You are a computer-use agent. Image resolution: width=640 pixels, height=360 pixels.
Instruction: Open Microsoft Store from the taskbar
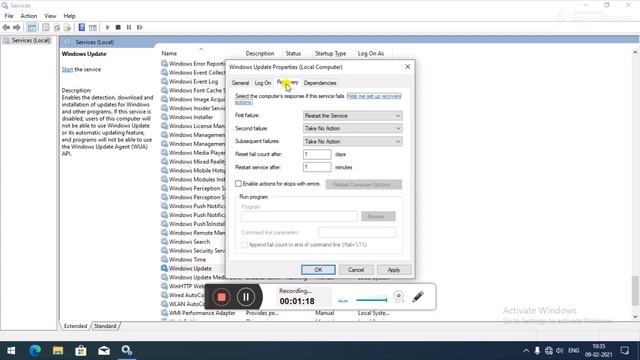(x=81, y=350)
